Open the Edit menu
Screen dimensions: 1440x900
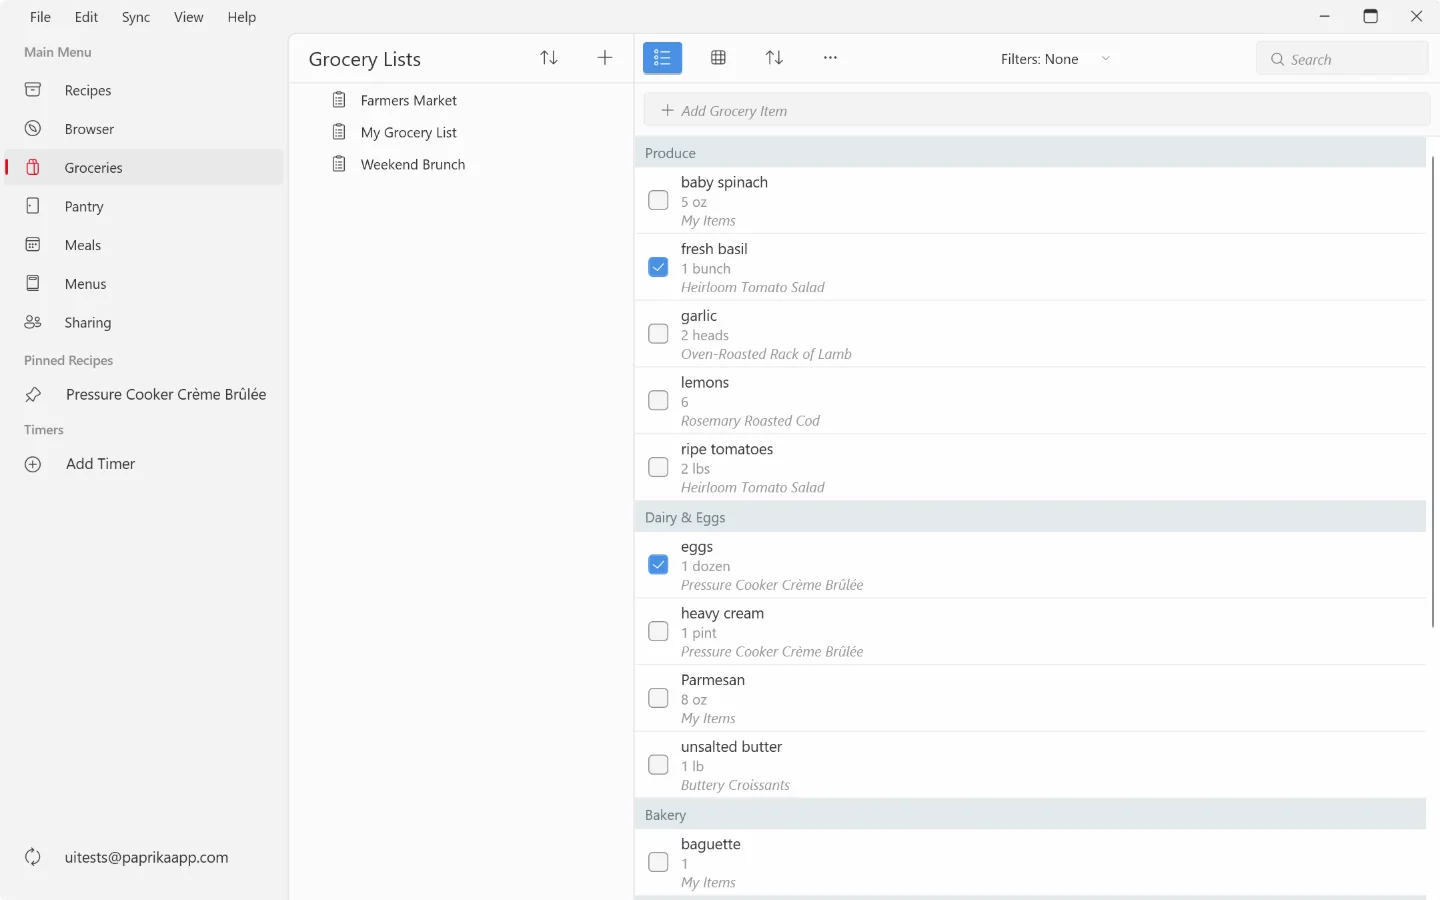tap(87, 17)
